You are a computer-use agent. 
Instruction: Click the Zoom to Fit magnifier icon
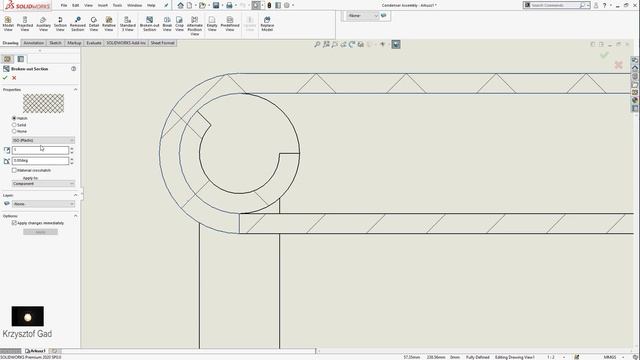(317, 44)
